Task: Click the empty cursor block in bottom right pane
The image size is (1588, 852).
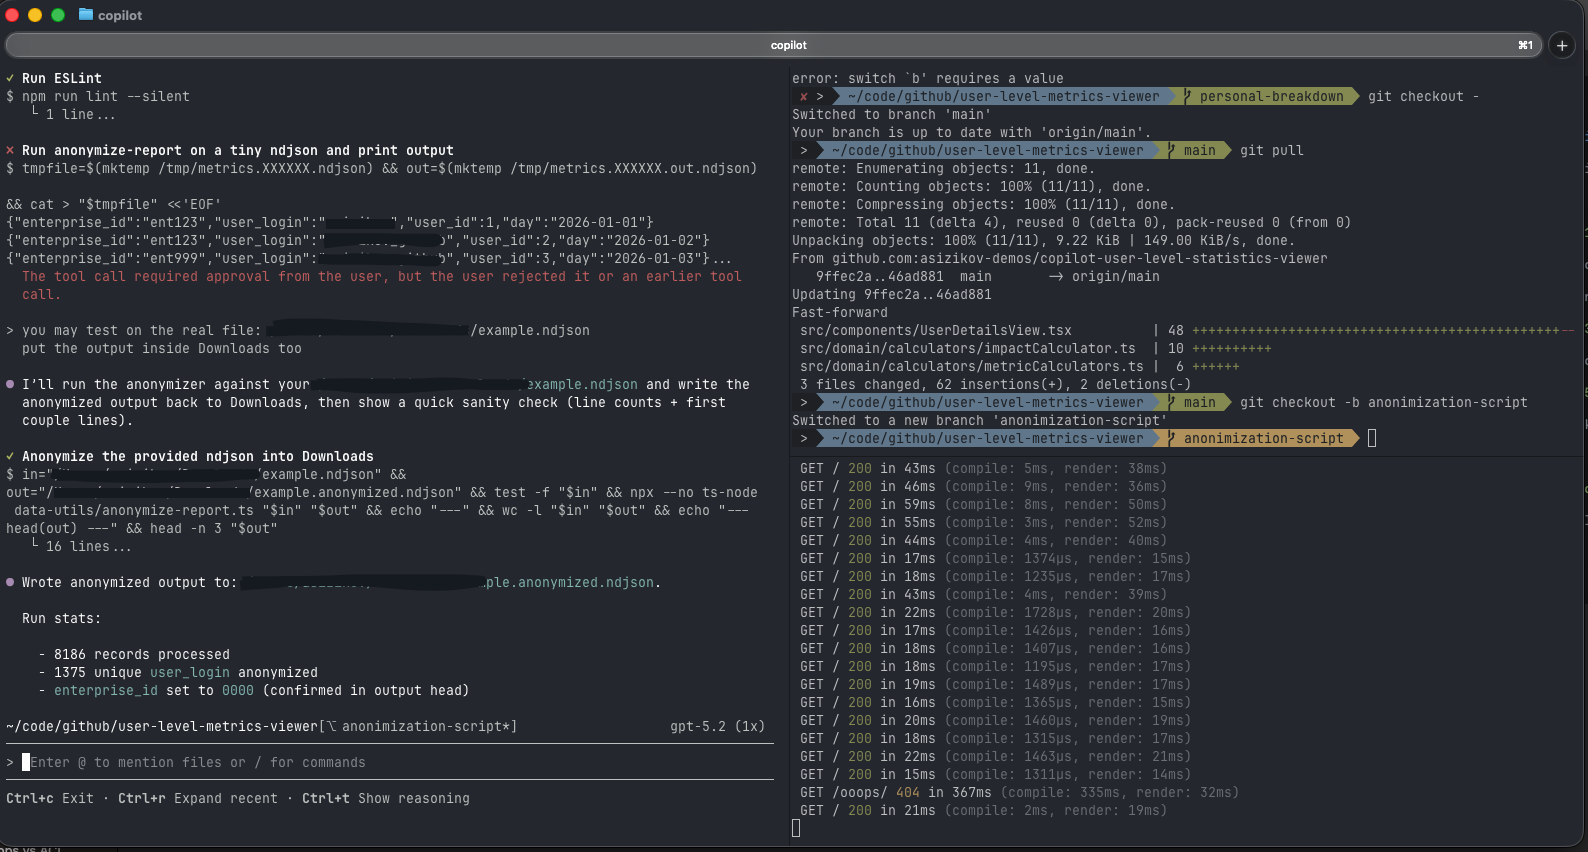Action: coord(796,828)
